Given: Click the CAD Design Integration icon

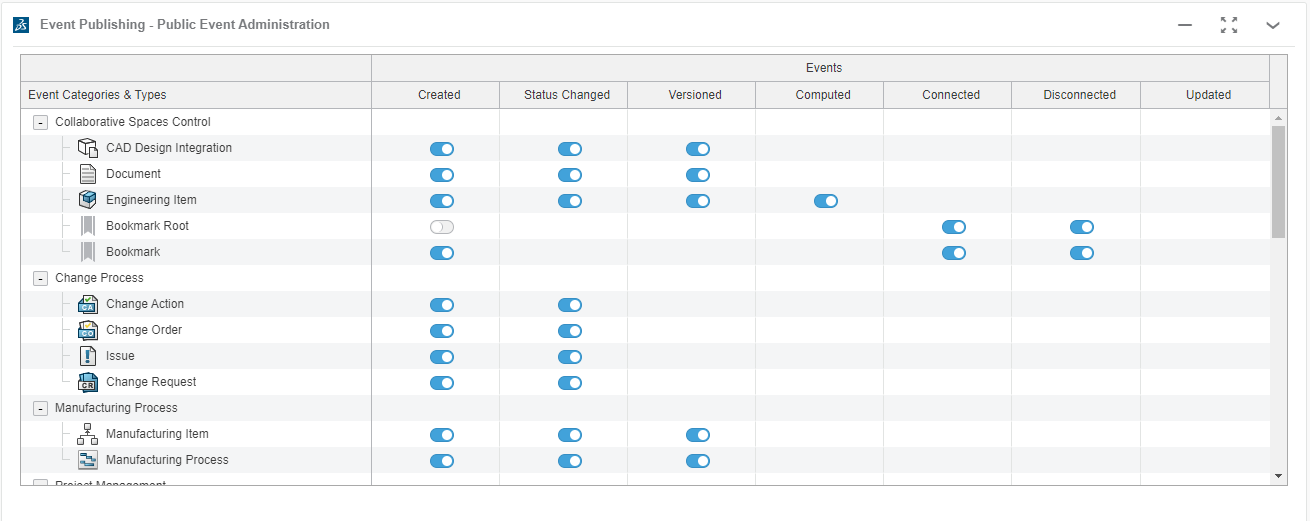Looking at the screenshot, I should coord(88,148).
